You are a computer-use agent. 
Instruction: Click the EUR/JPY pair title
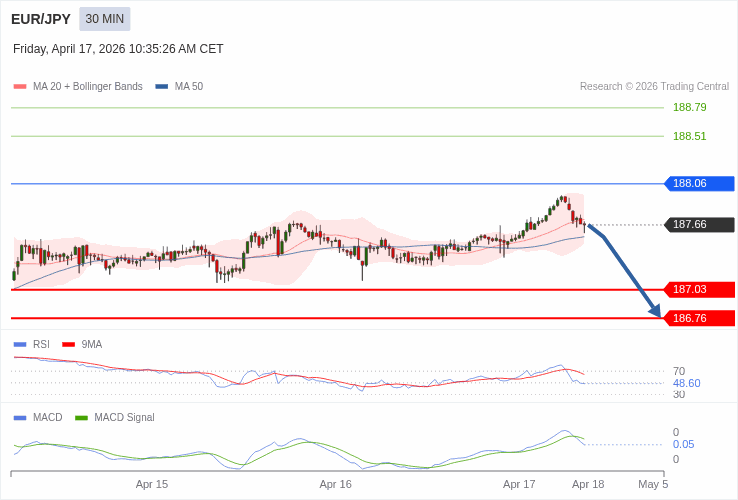[41, 19]
